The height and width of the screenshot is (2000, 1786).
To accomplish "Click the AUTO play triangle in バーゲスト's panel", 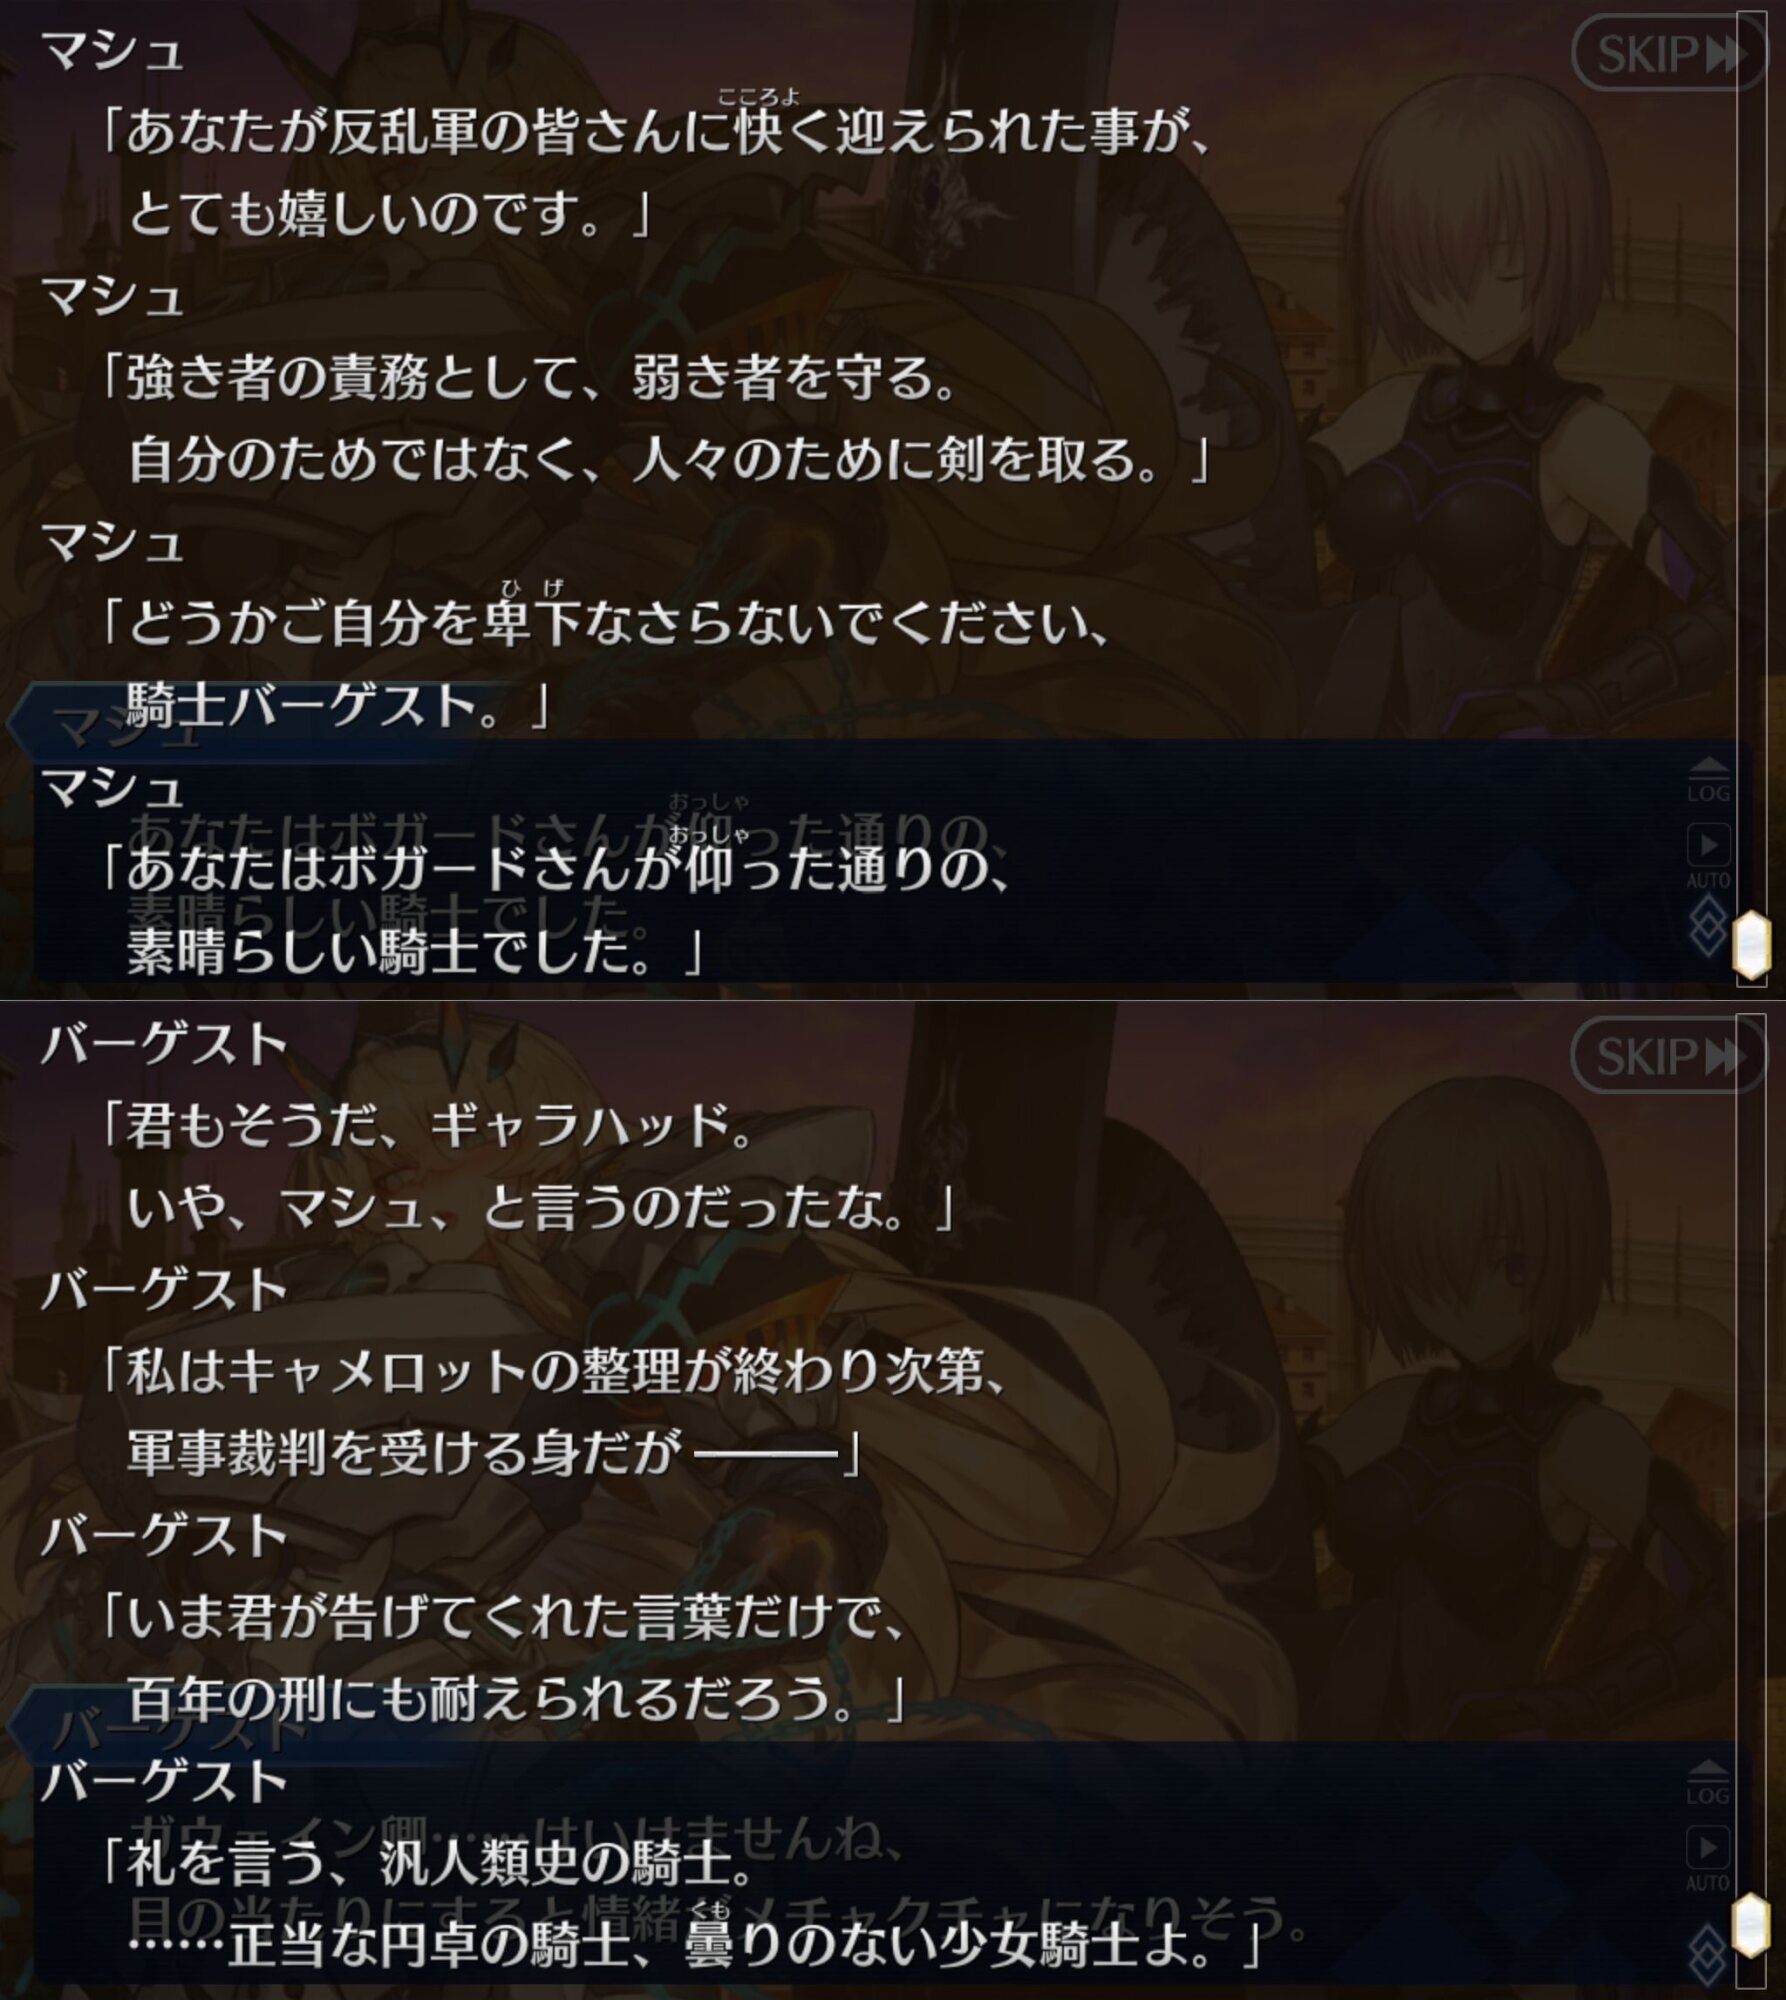I will point(1708,1846).
